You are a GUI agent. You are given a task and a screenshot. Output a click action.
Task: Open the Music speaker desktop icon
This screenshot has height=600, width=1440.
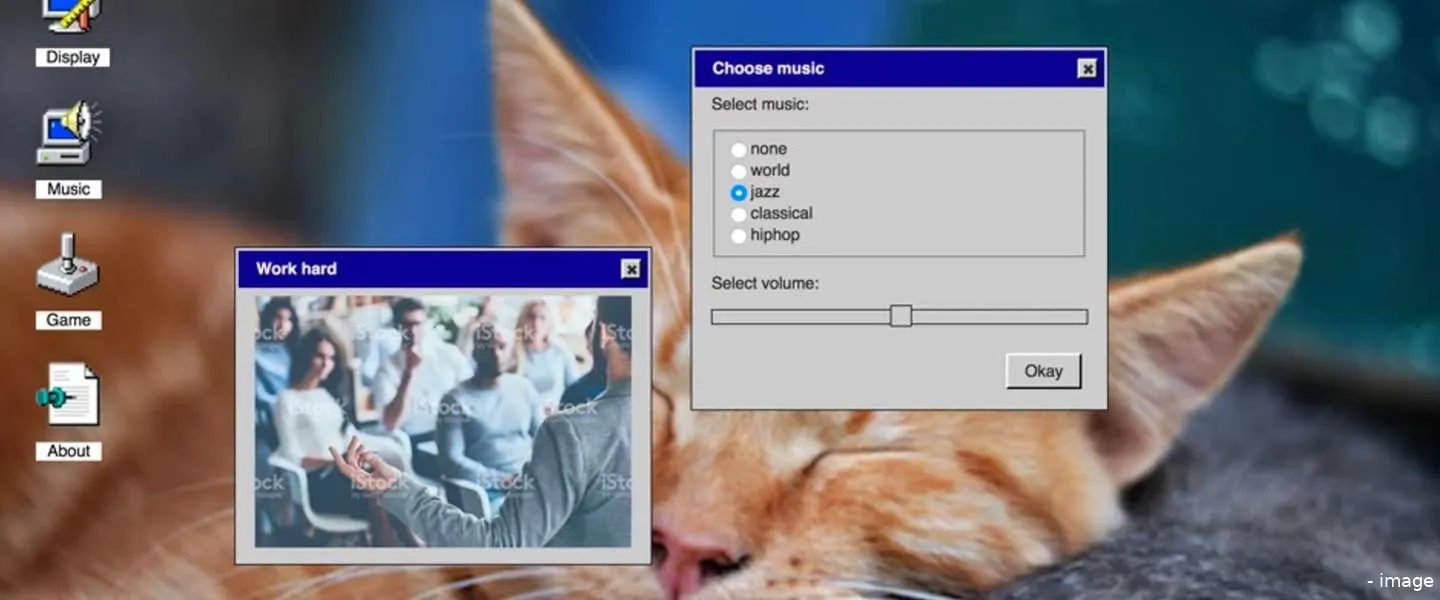(x=69, y=135)
